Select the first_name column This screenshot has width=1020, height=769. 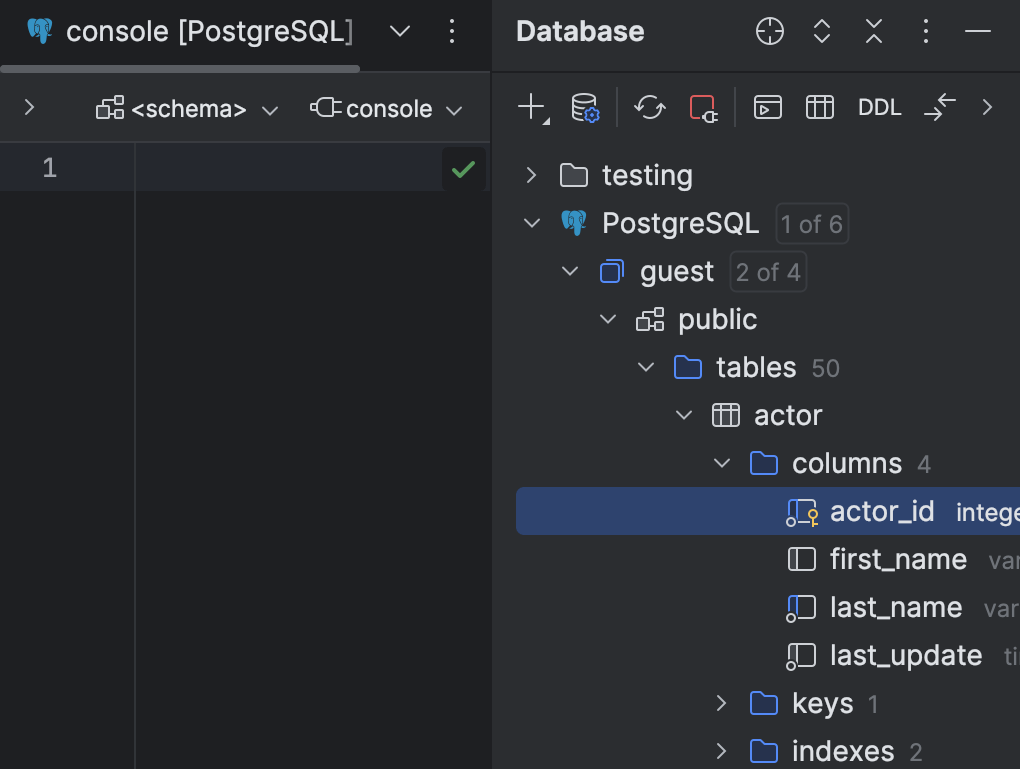(x=897, y=559)
